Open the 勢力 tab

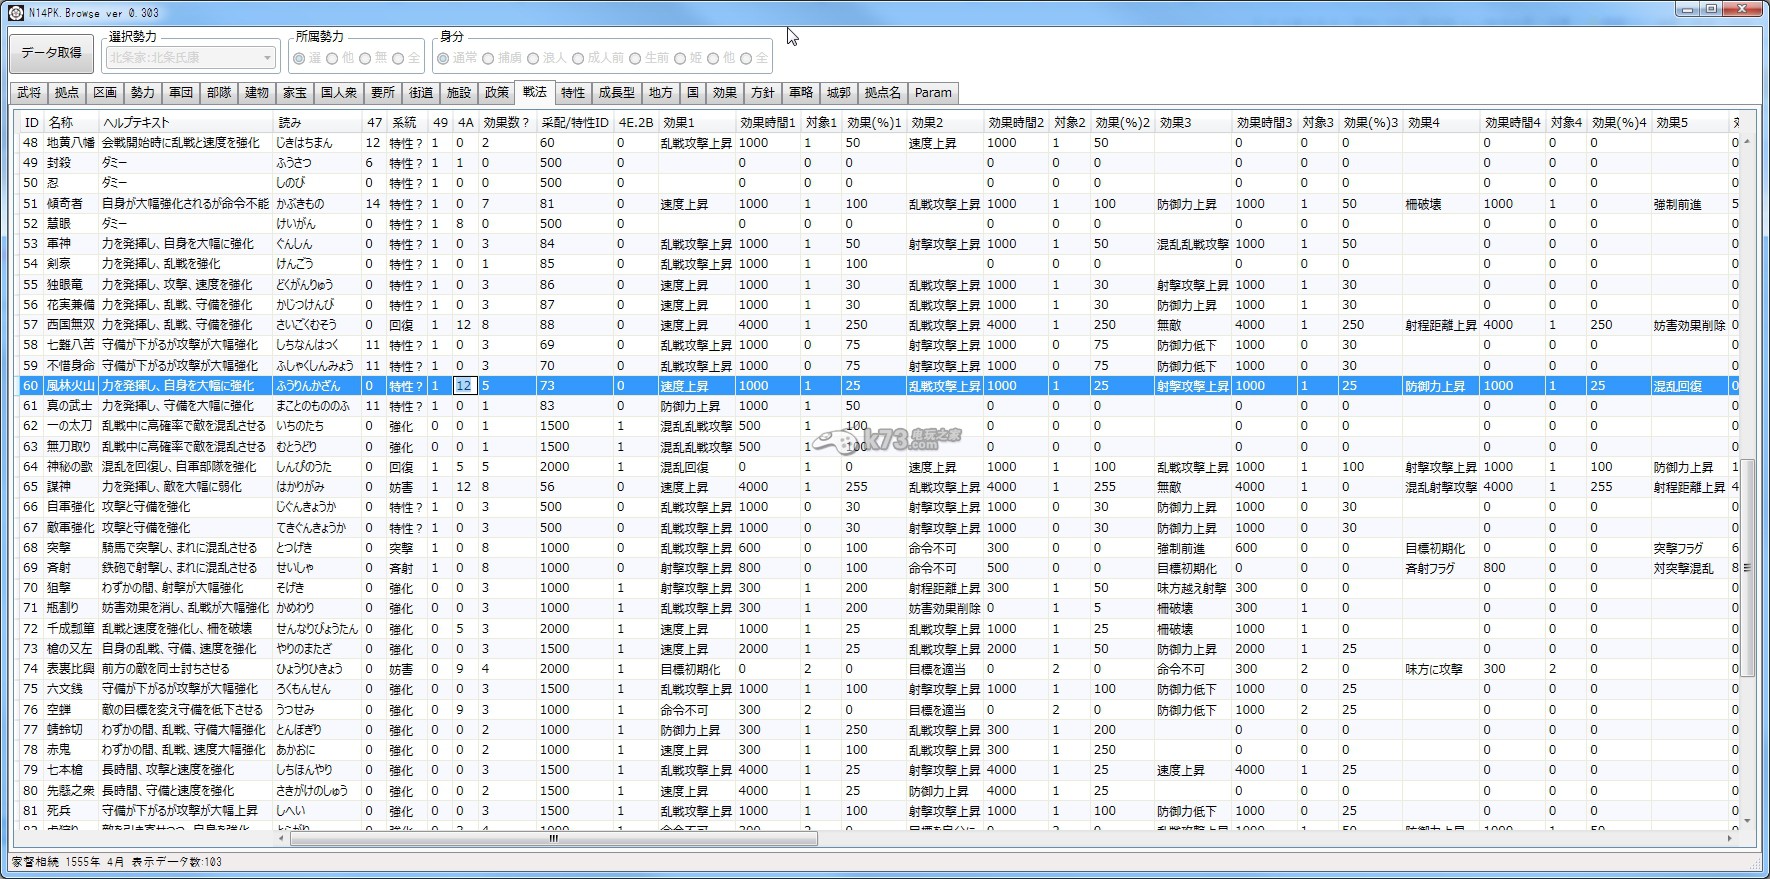[143, 93]
